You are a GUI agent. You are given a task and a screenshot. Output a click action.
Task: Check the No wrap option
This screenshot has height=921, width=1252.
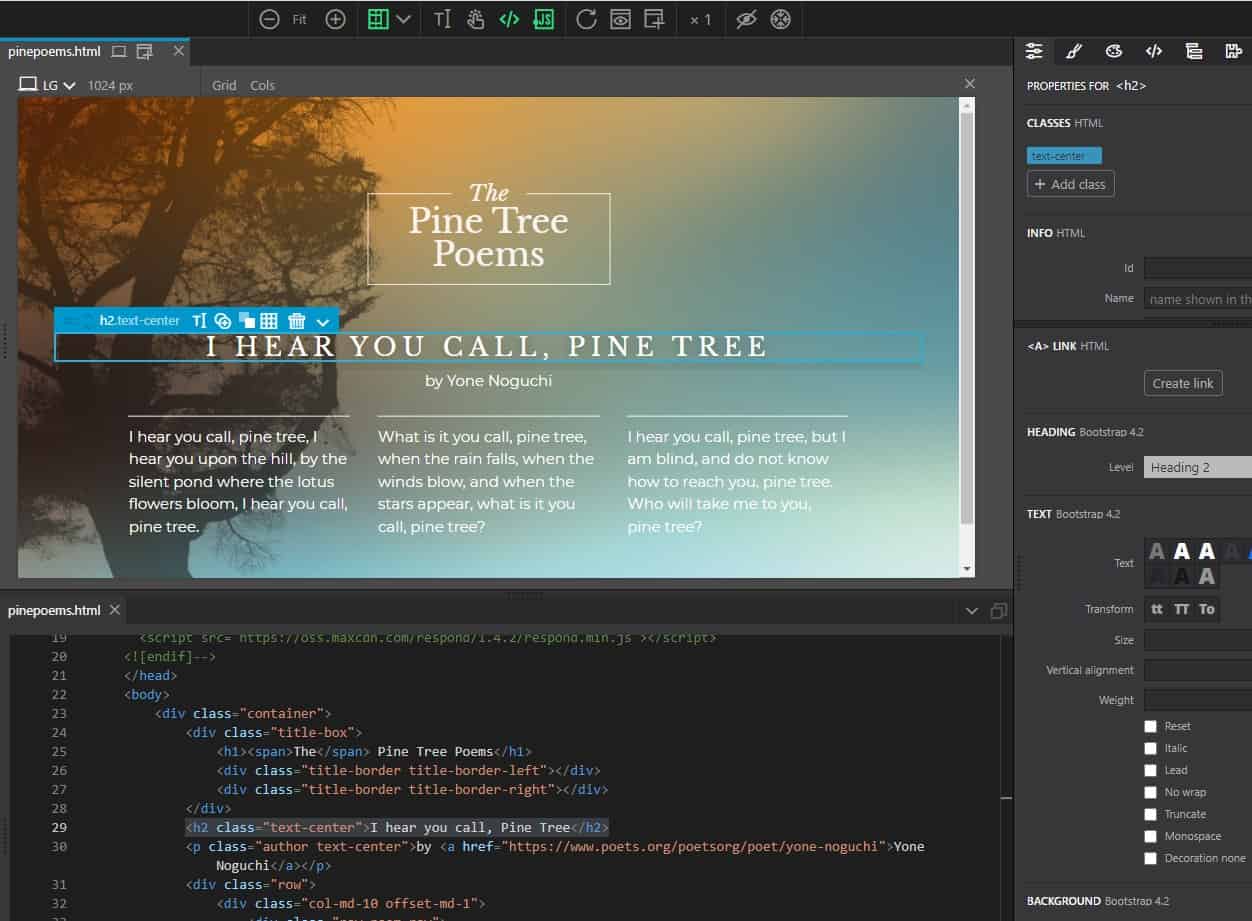point(1150,792)
